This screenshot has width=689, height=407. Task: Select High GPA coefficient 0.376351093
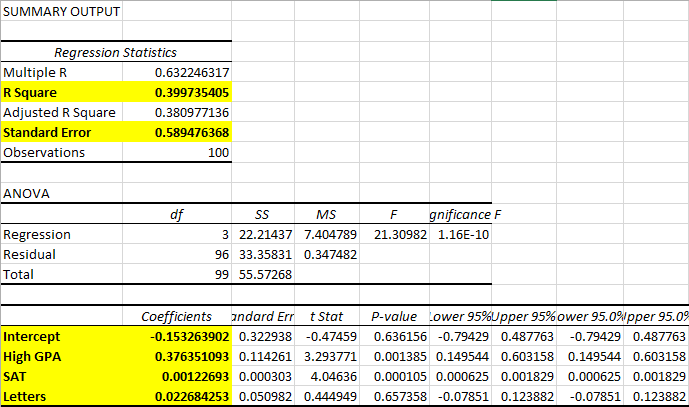click(x=177, y=356)
